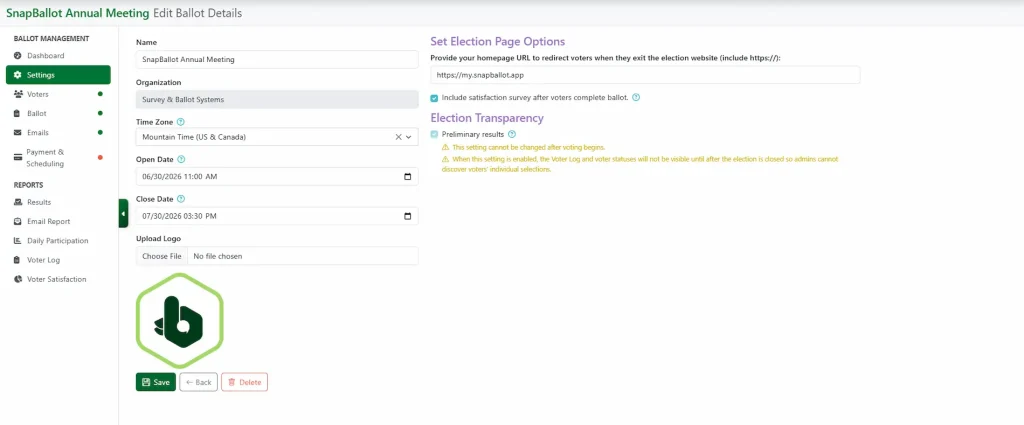Image resolution: width=1024 pixels, height=425 pixels.
Task: View Daily Participation report
Action: coord(58,241)
